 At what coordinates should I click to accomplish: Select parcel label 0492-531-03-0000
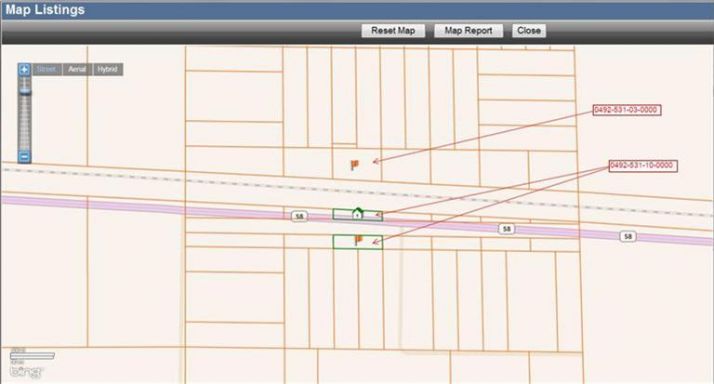[x=627, y=110]
